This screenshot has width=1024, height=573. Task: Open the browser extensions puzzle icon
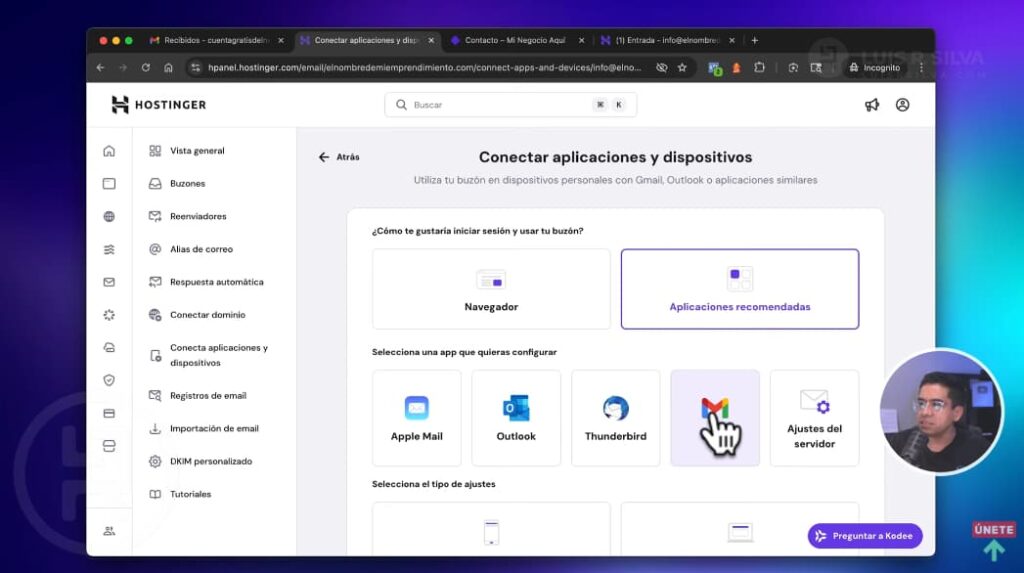pos(759,67)
